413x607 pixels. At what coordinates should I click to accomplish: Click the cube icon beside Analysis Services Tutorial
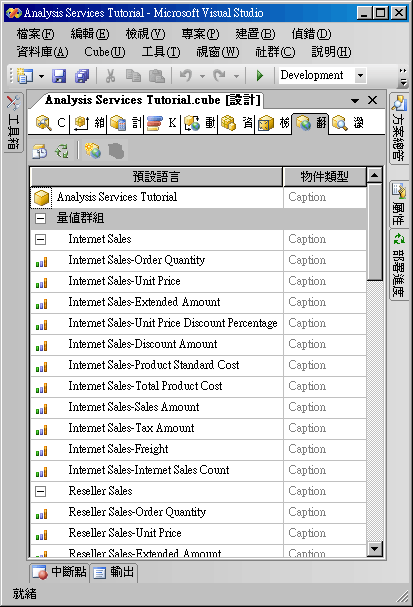click(x=41, y=198)
